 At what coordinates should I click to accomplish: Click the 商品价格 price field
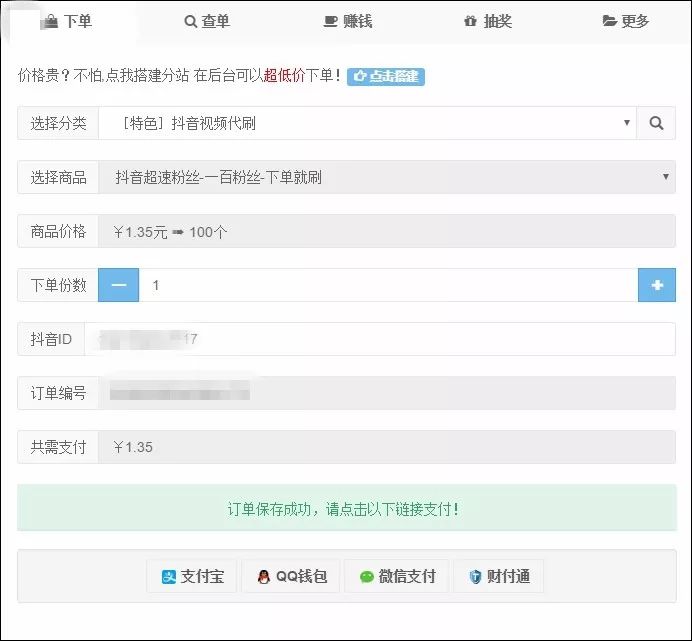(386, 231)
